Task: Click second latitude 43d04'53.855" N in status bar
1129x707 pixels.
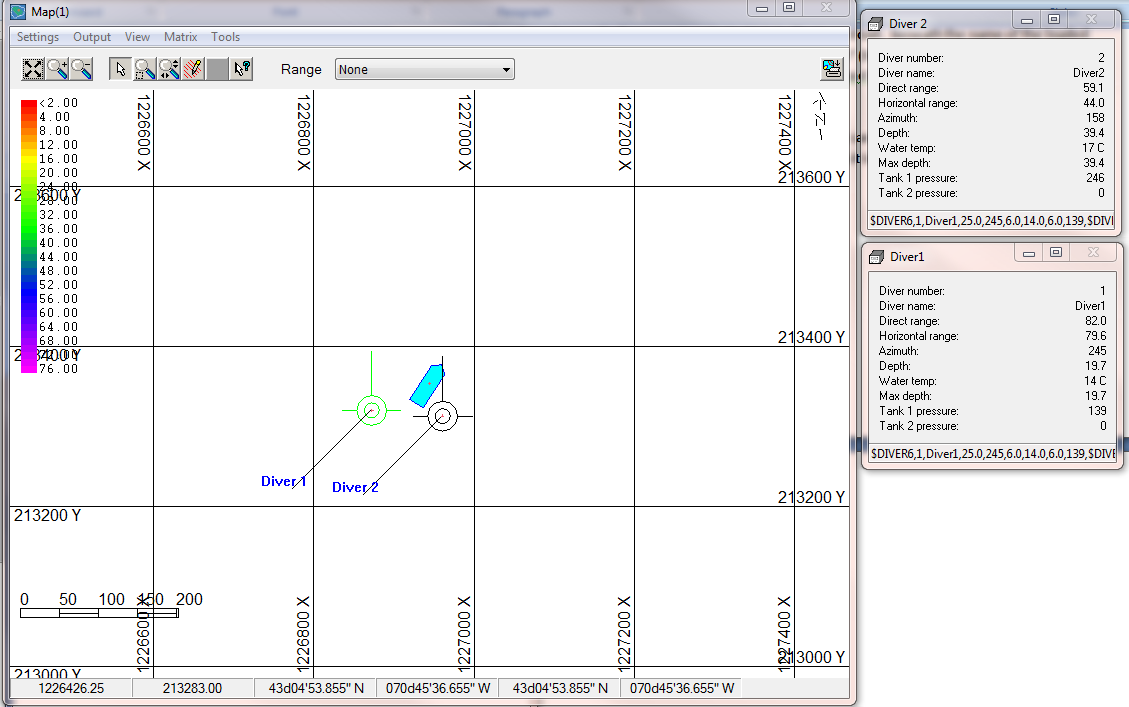Action: click(560, 688)
